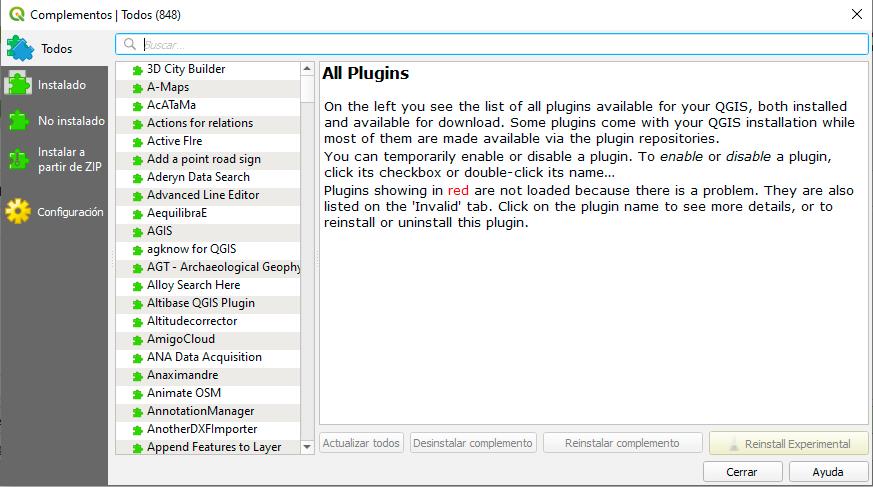Click the Instalar a partir de ZIP icon

18,159
